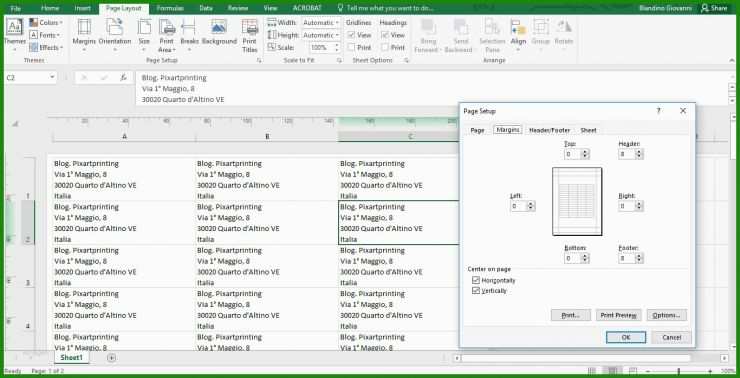Select the Sheet1 tab
The width and height of the screenshot is (740, 378).
pos(71,358)
